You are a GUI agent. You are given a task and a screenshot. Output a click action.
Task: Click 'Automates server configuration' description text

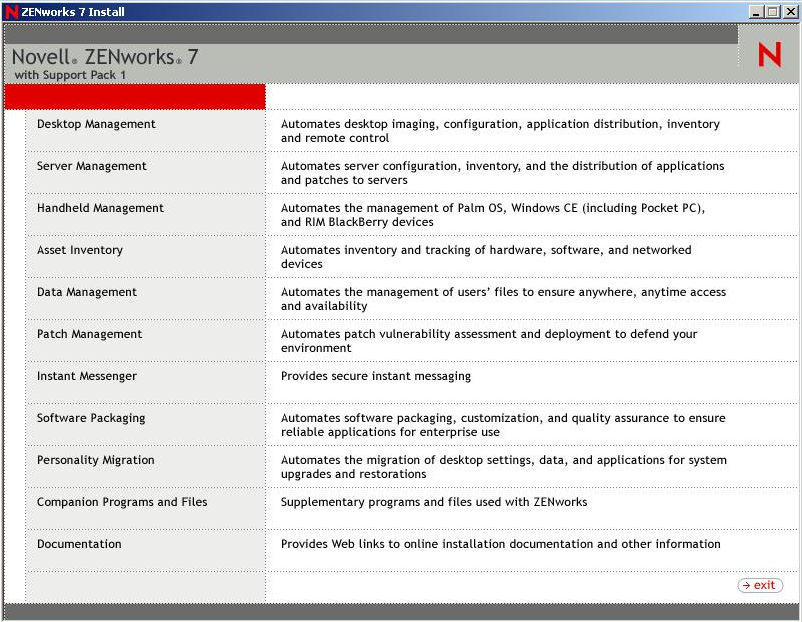pyautogui.click(x=502, y=173)
